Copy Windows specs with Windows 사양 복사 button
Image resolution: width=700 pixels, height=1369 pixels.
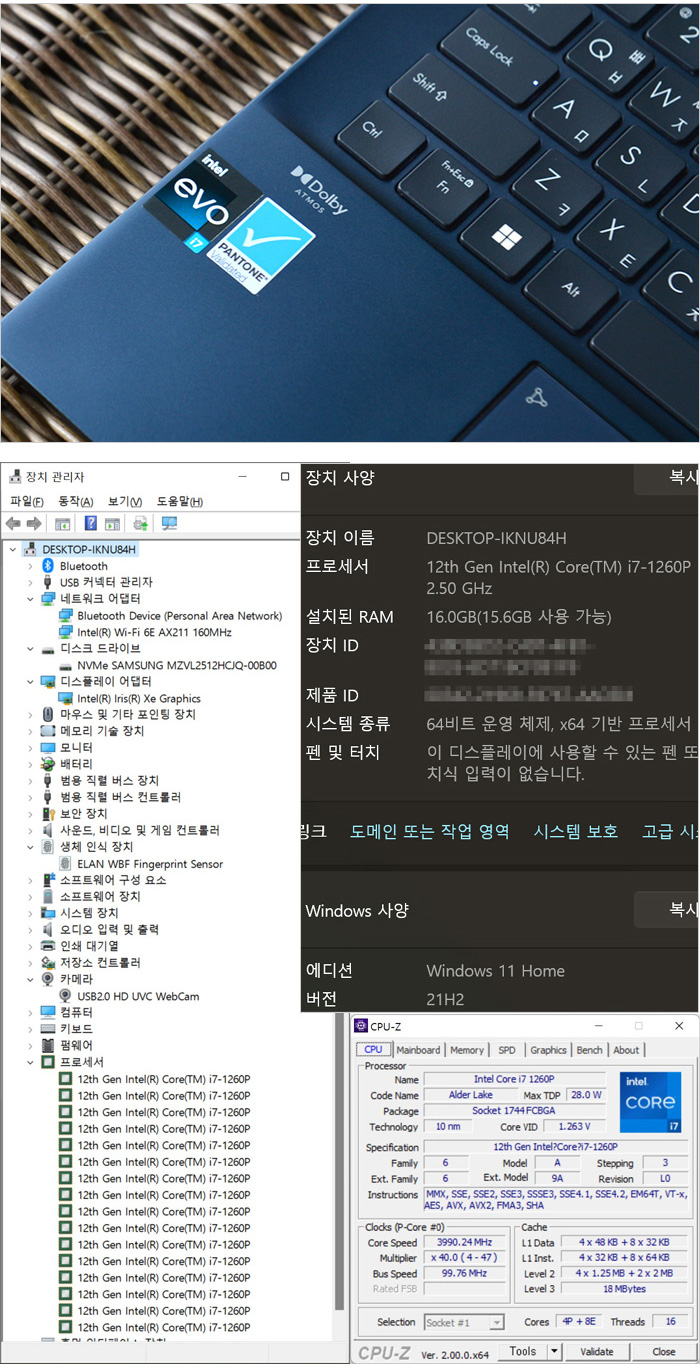(x=667, y=911)
